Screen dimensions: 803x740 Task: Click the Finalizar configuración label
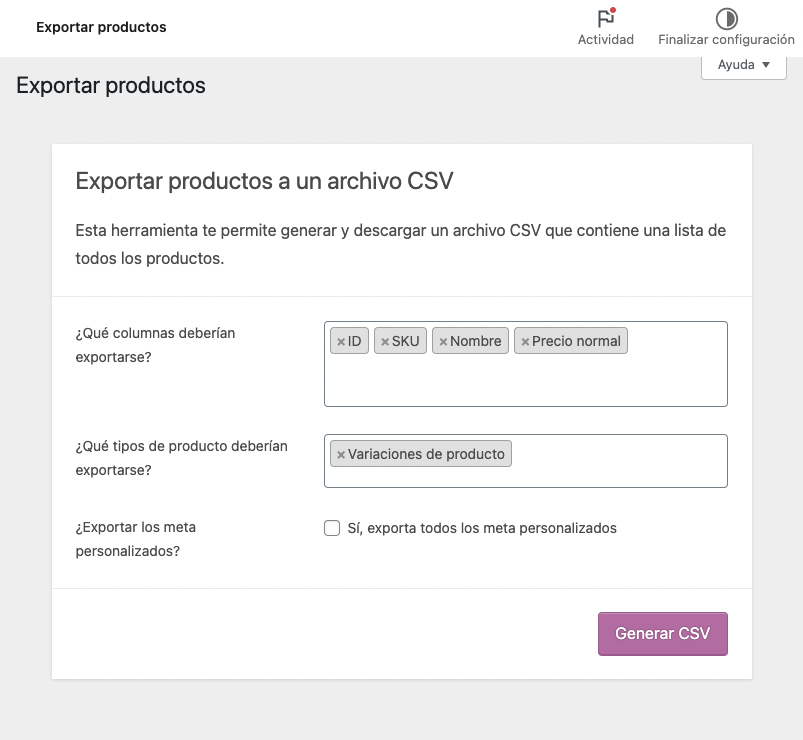(726, 39)
